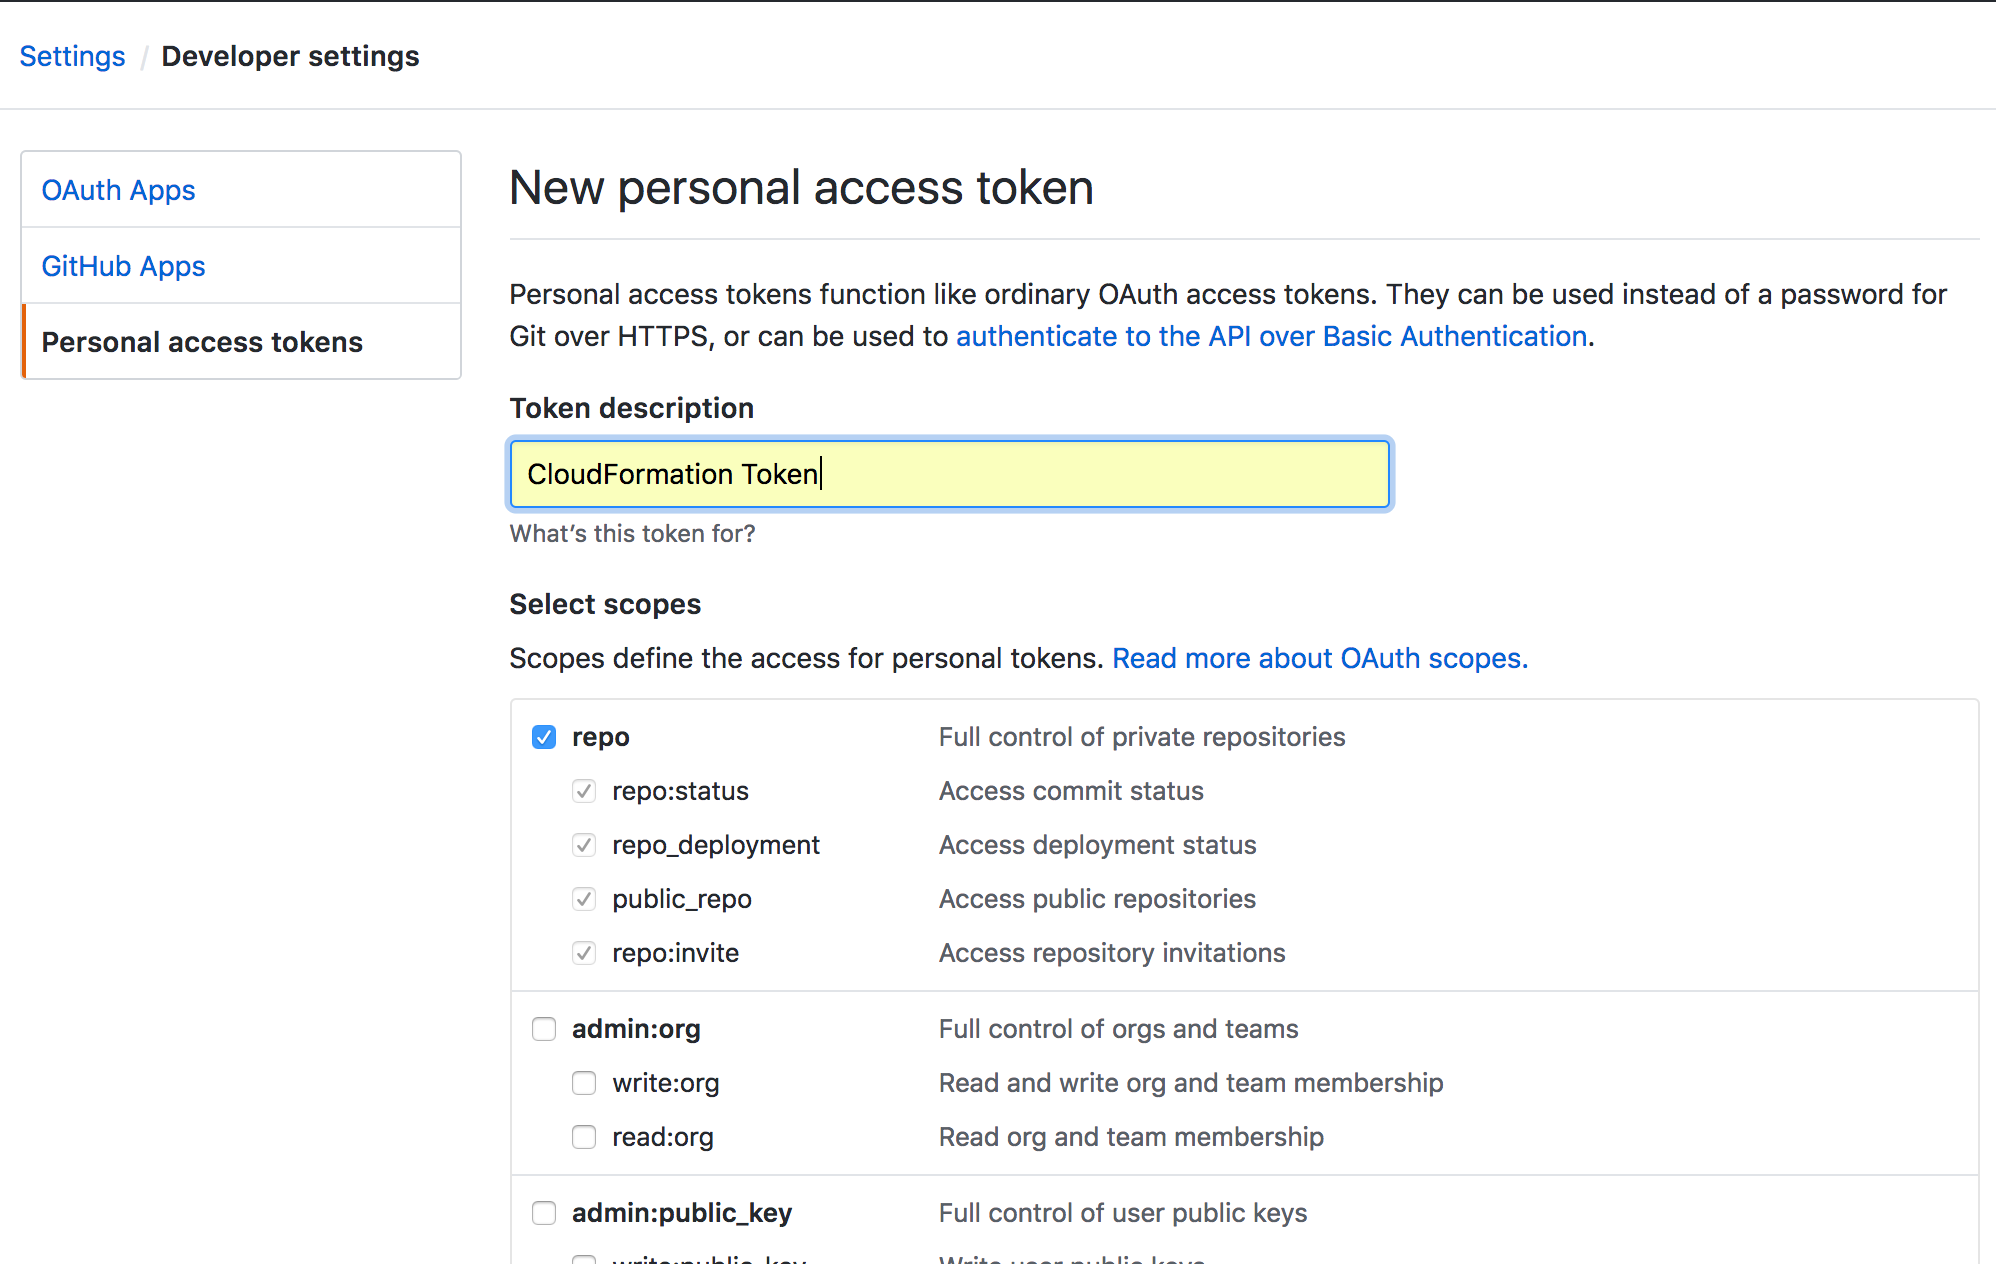
Task: Open the Developer settings breadcrumb
Action: 290,56
